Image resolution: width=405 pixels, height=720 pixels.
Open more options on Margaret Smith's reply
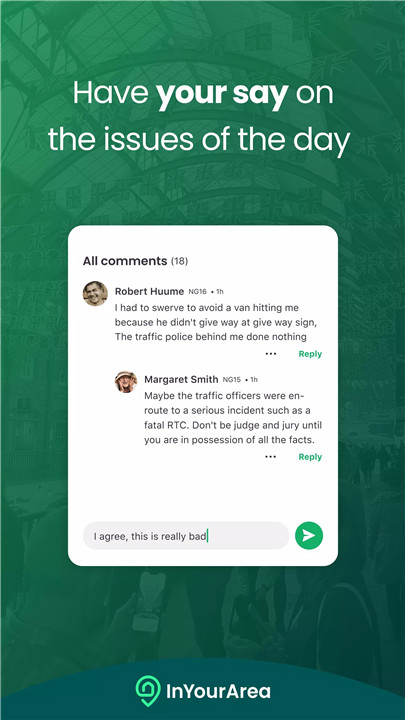[x=271, y=456]
